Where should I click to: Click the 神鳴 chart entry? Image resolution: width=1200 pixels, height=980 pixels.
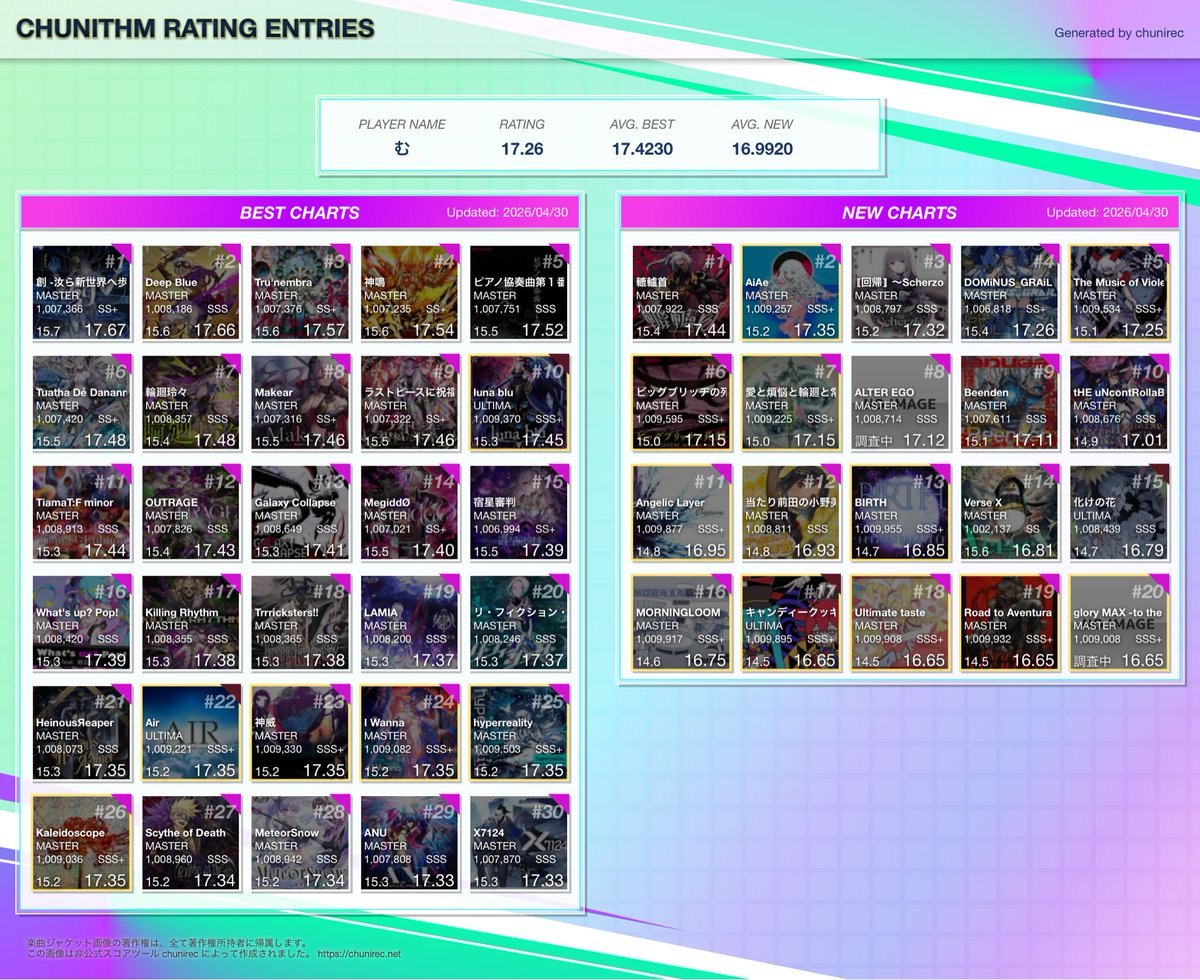410,292
